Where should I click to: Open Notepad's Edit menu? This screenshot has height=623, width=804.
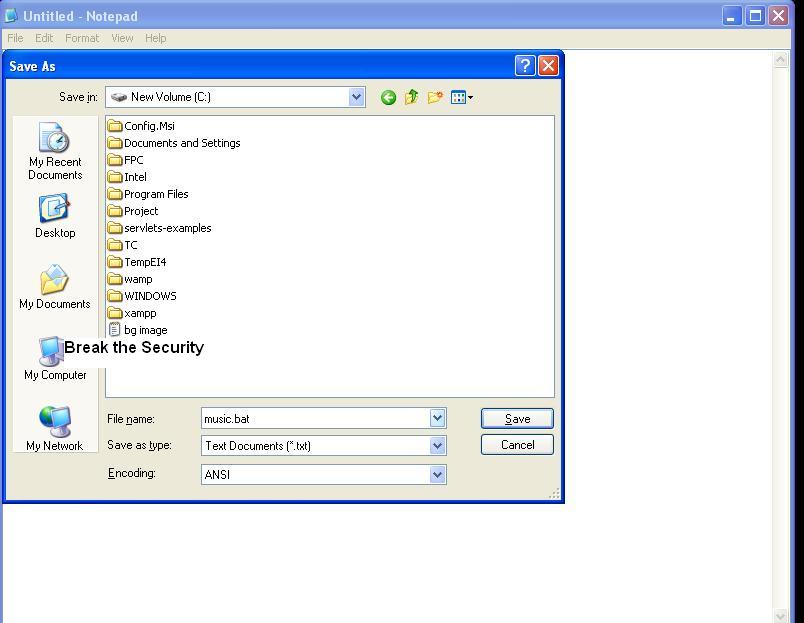[44, 38]
